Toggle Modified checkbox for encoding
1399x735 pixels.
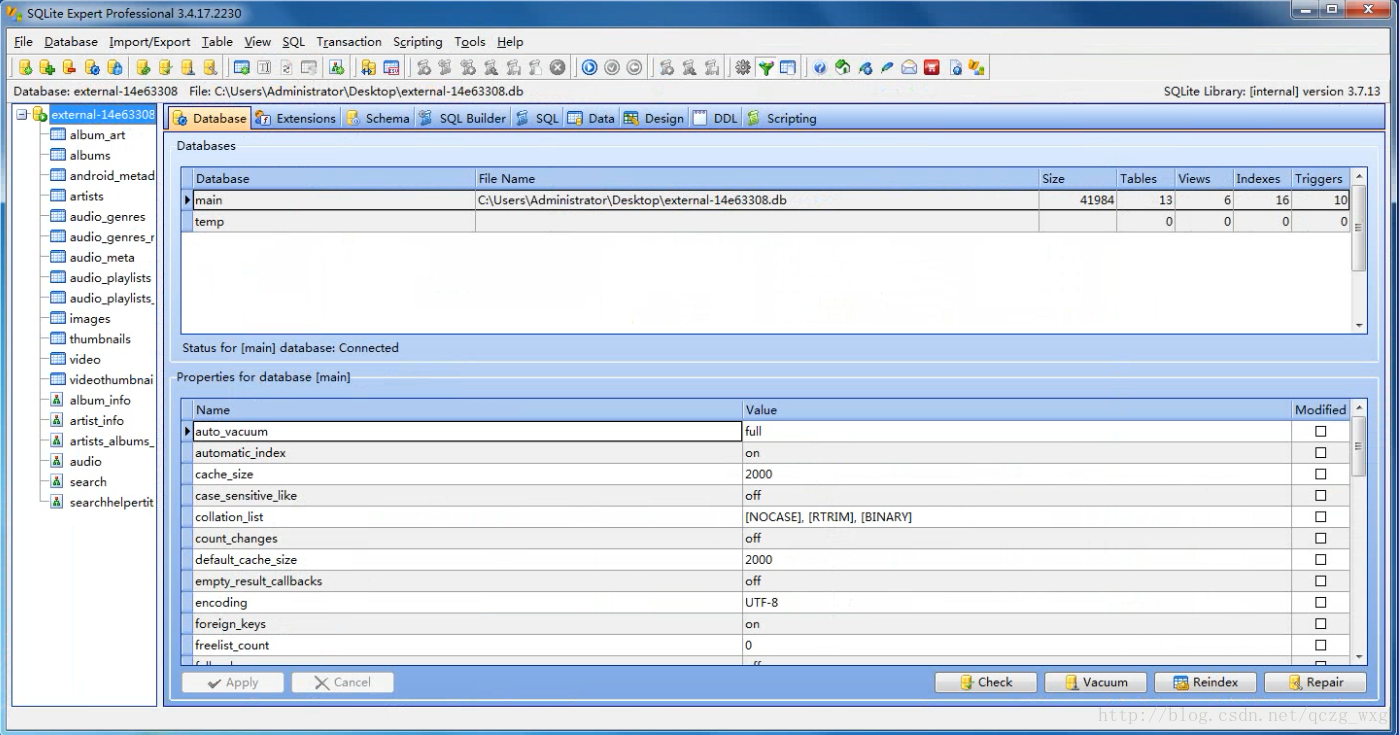point(1320,603)
